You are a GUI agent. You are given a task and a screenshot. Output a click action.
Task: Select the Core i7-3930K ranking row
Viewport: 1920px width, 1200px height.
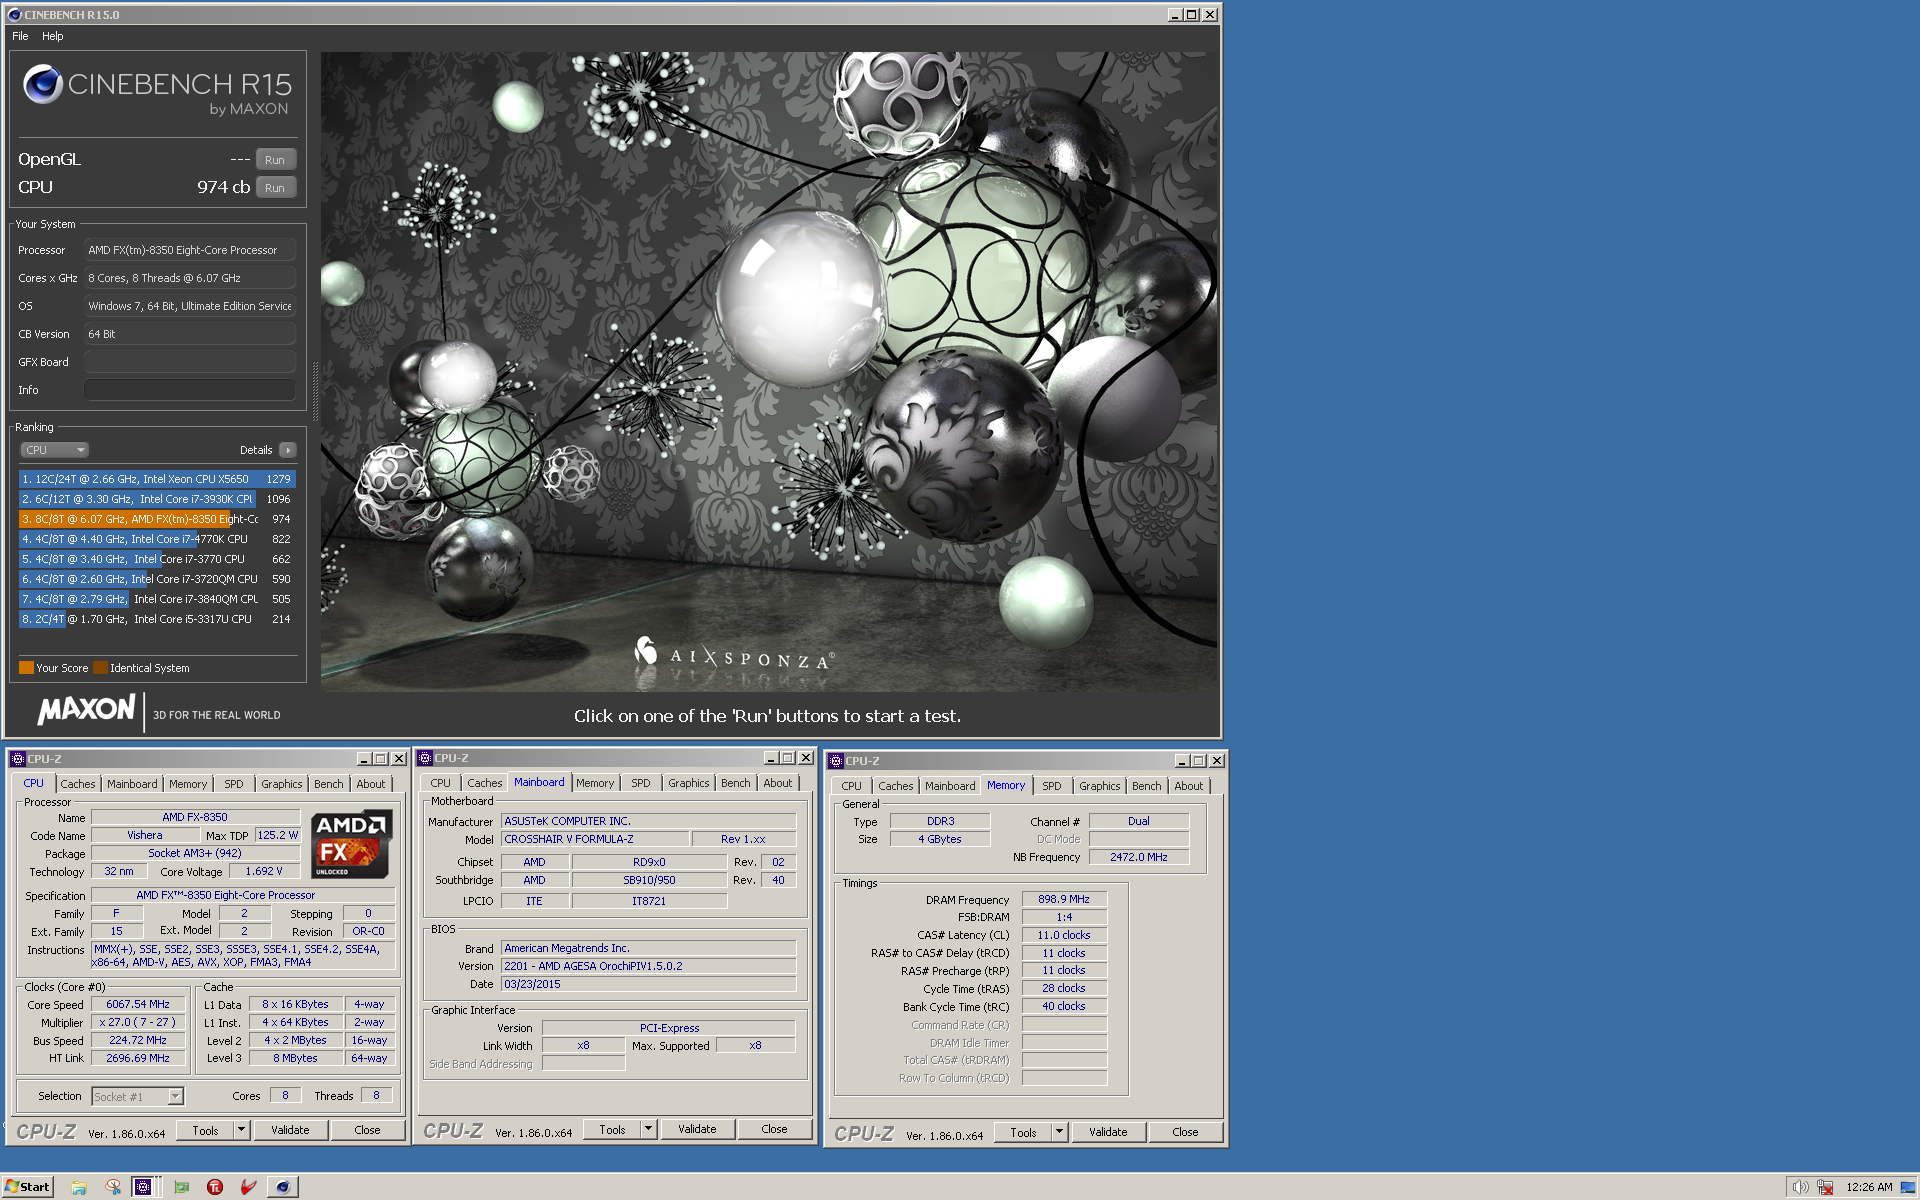pyautogui.click(x=157, y=499)
